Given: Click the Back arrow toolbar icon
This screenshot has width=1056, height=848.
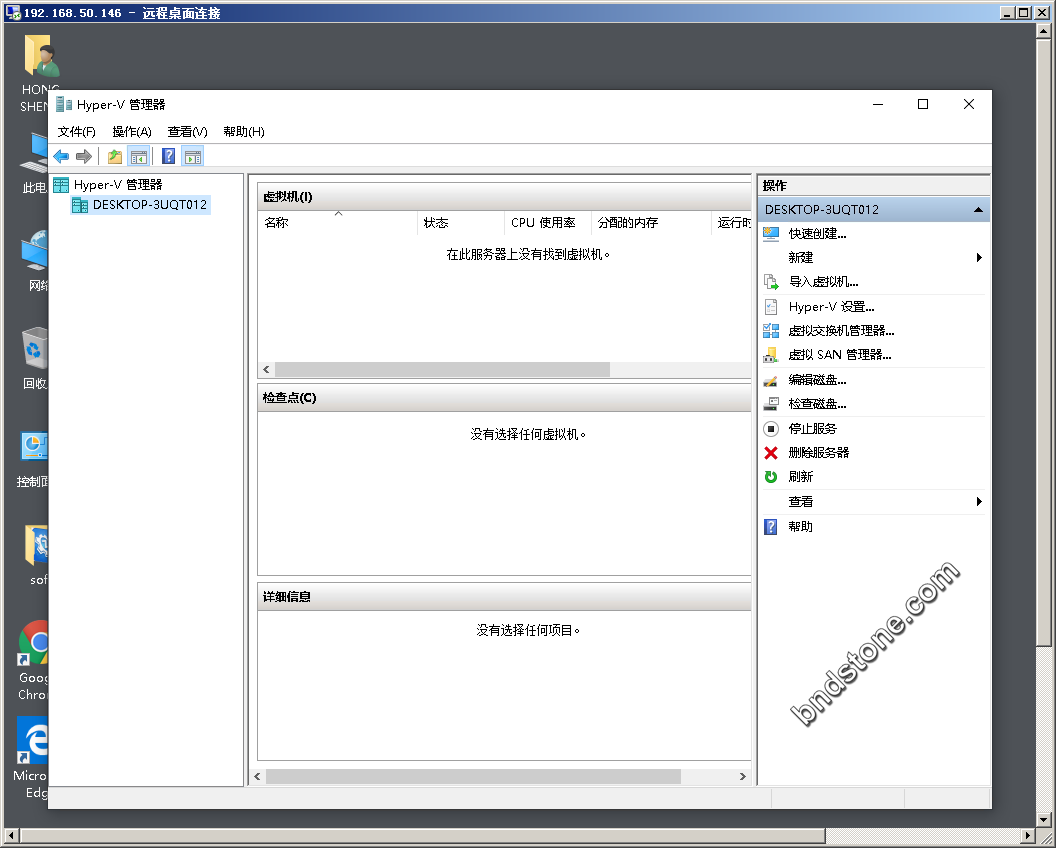Looking at the screenshot, I should pos(61,157).
